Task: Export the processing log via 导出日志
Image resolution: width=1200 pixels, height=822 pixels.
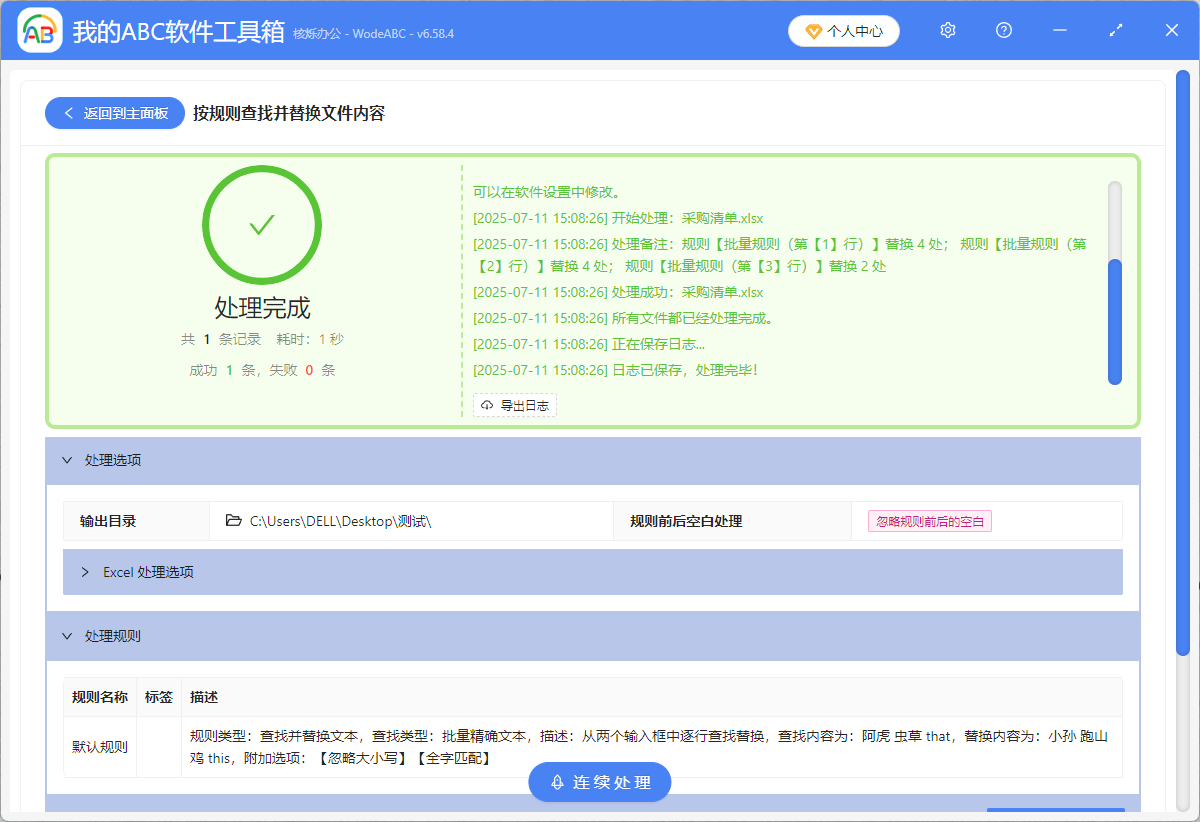Action: point(514,405)
